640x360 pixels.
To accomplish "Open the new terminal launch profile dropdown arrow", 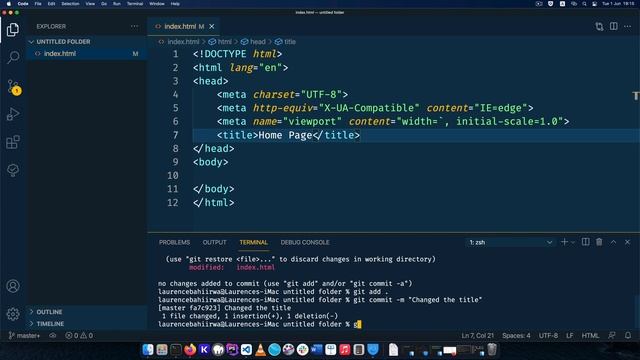I will [x=573, y=242].
